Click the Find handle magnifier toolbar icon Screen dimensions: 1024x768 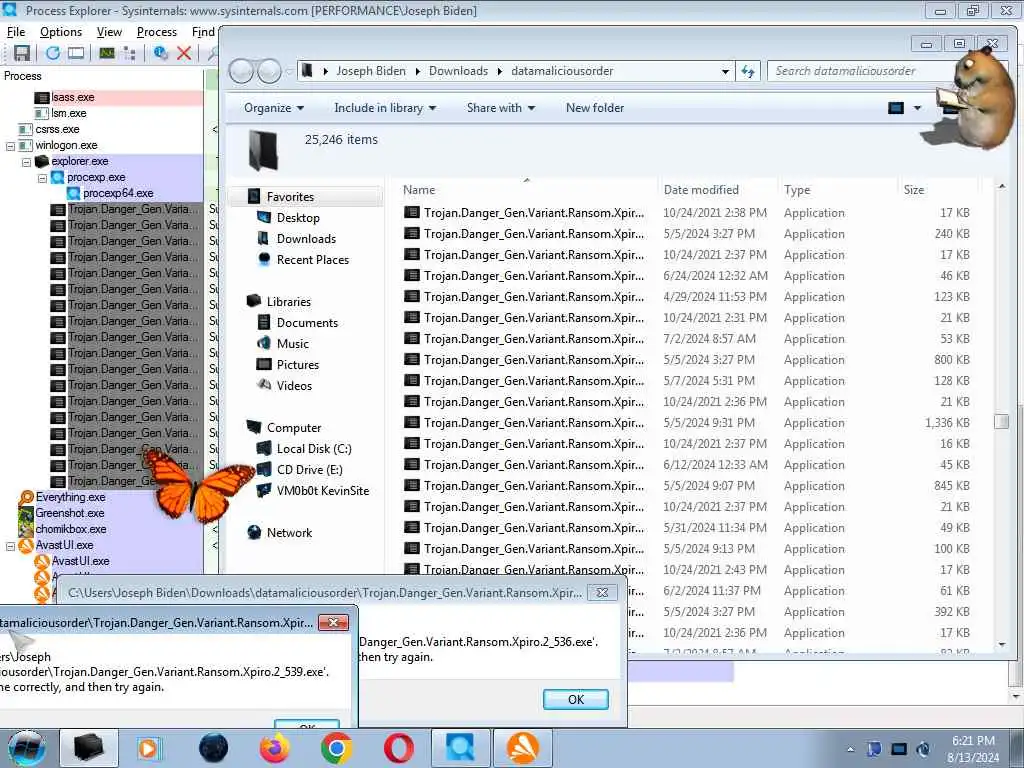(212, 53)
